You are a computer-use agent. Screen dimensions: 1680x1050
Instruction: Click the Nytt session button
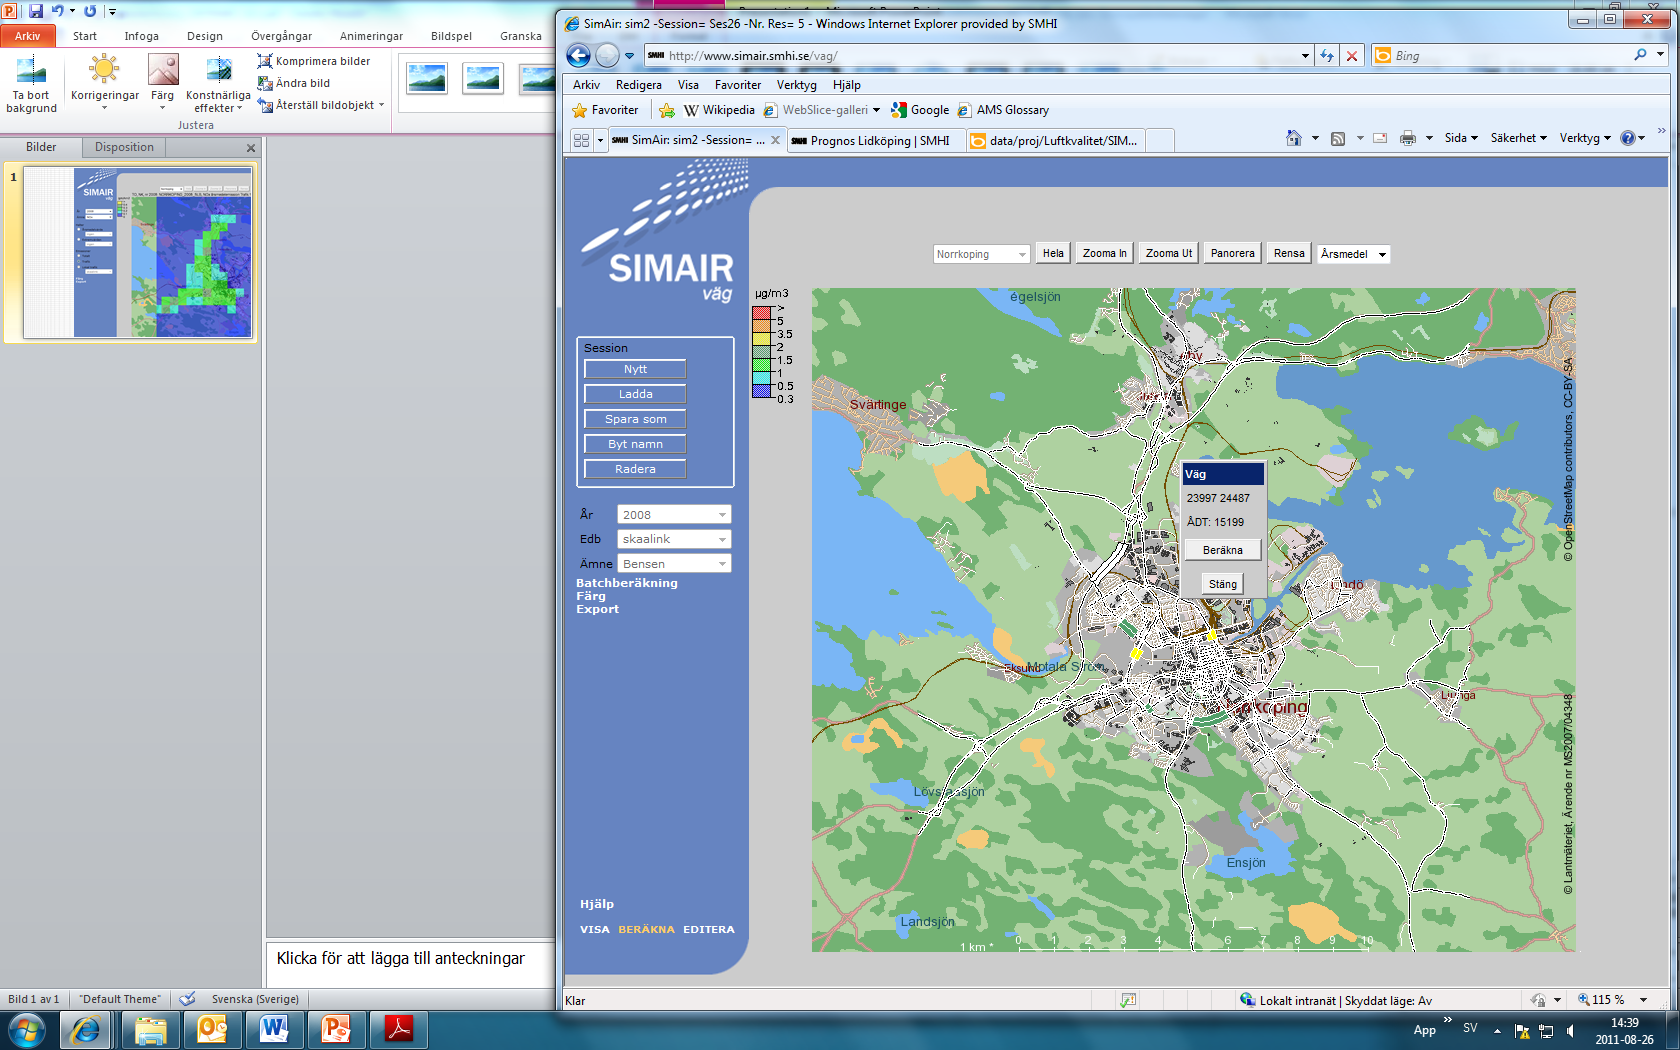(x=635, y=369)
